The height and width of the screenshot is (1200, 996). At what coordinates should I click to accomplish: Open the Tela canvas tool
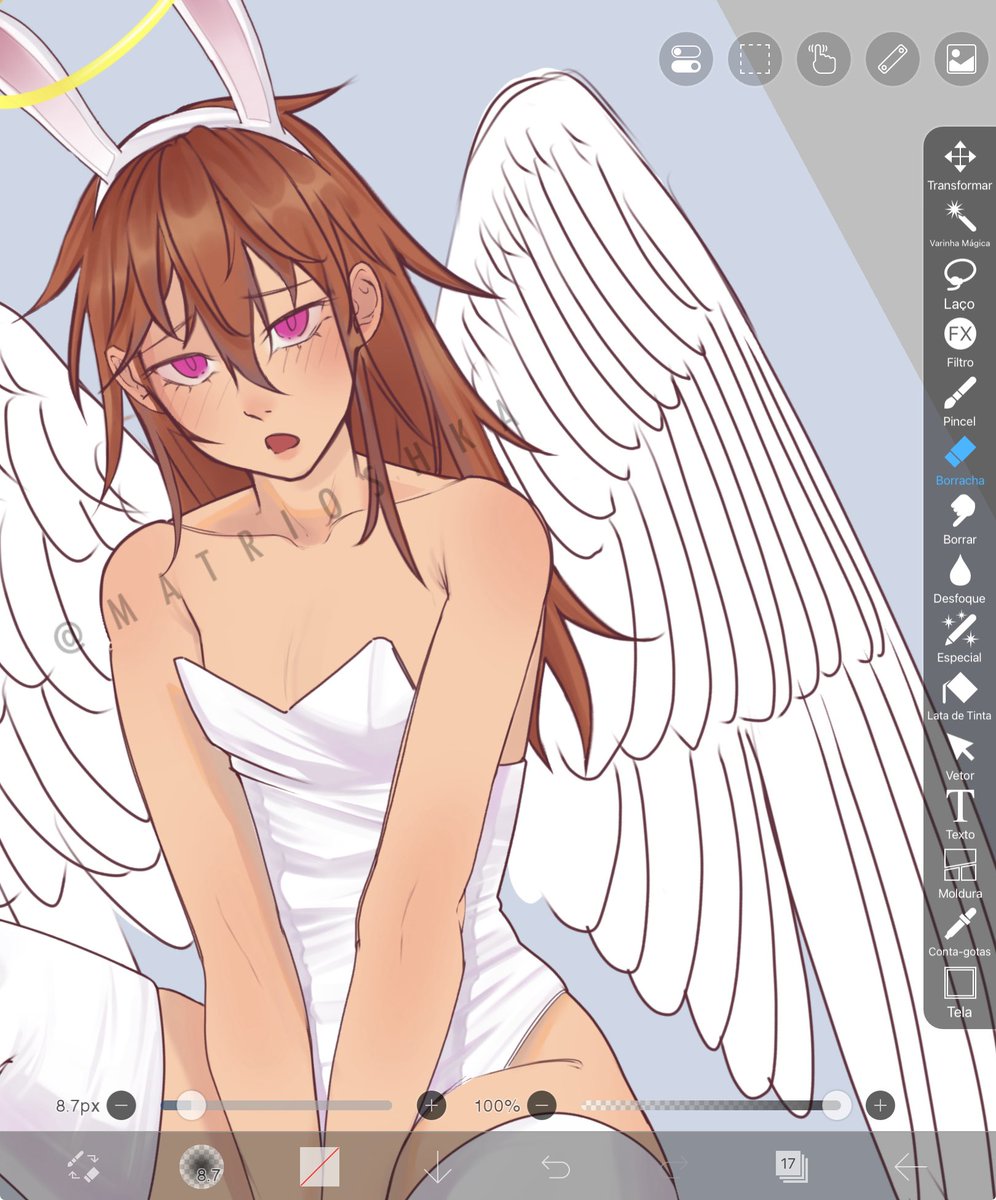[960, 992]
